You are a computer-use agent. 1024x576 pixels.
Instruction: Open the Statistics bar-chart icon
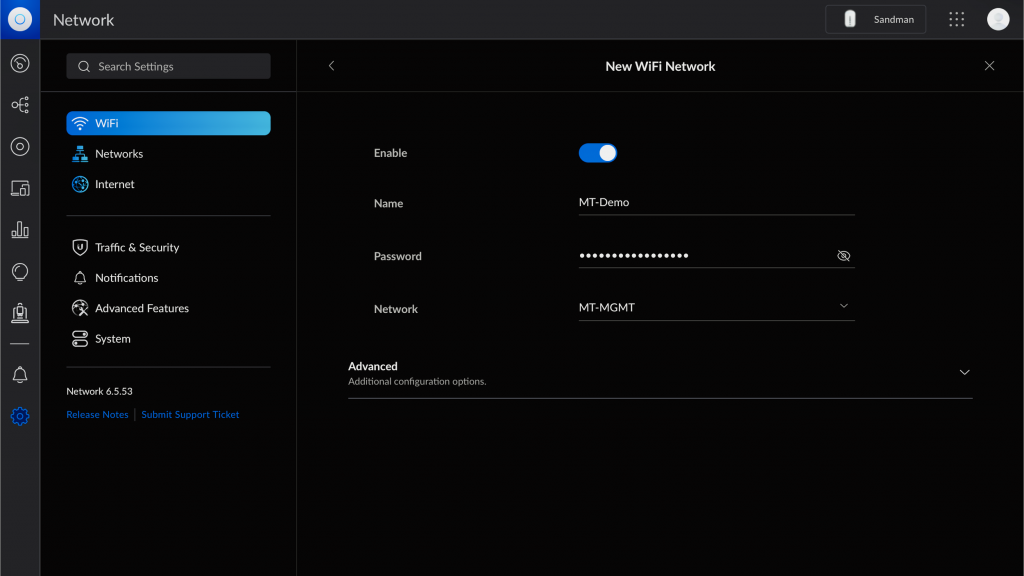[20, 229]
